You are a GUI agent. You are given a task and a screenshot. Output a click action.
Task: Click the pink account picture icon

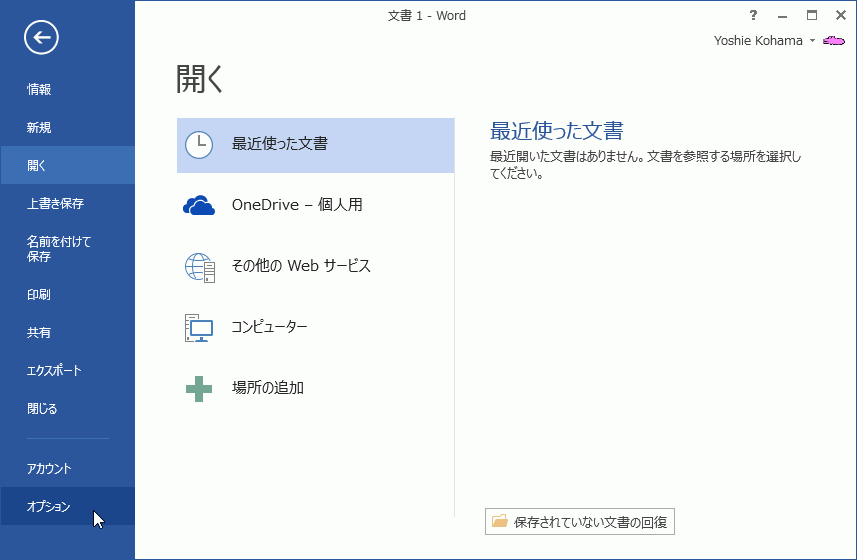(x=834, y=41)
